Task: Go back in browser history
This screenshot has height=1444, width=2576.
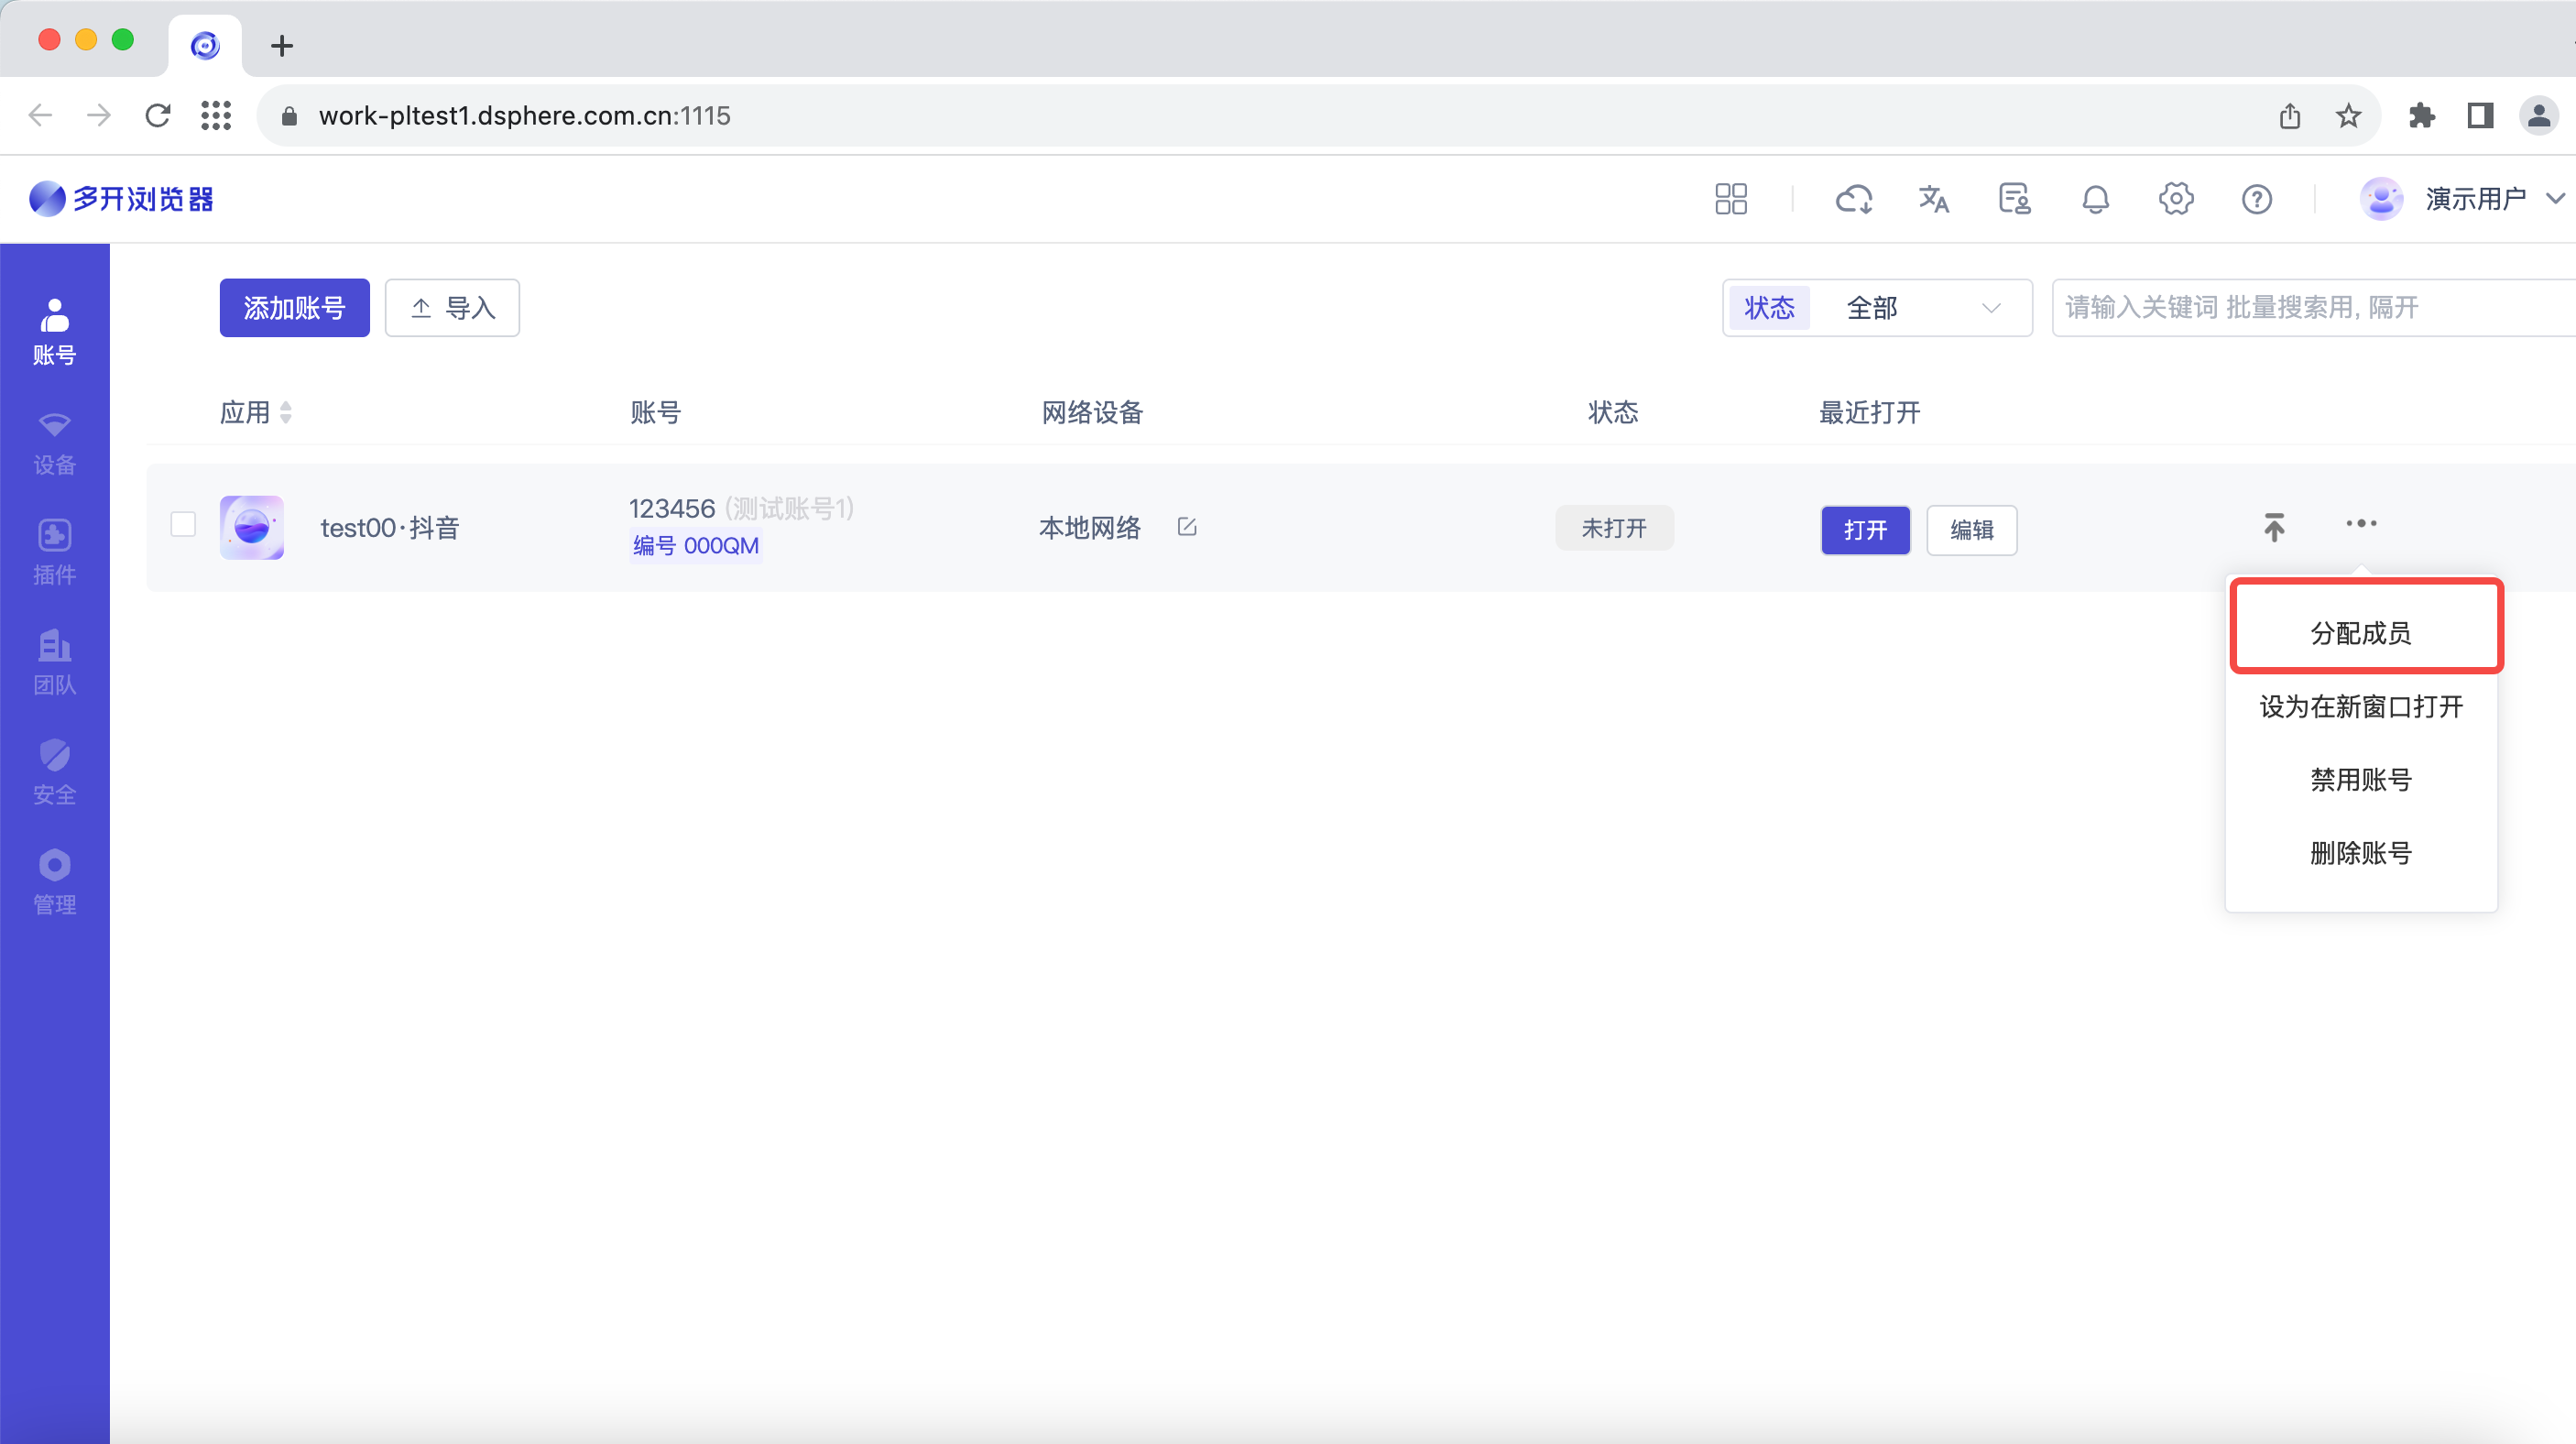Action: click(x=40, y=116)
